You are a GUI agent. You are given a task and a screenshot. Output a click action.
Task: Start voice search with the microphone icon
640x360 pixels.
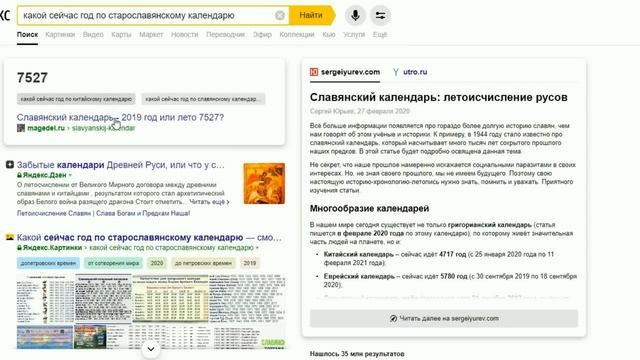pyautogui.click(x=355, y=15)
